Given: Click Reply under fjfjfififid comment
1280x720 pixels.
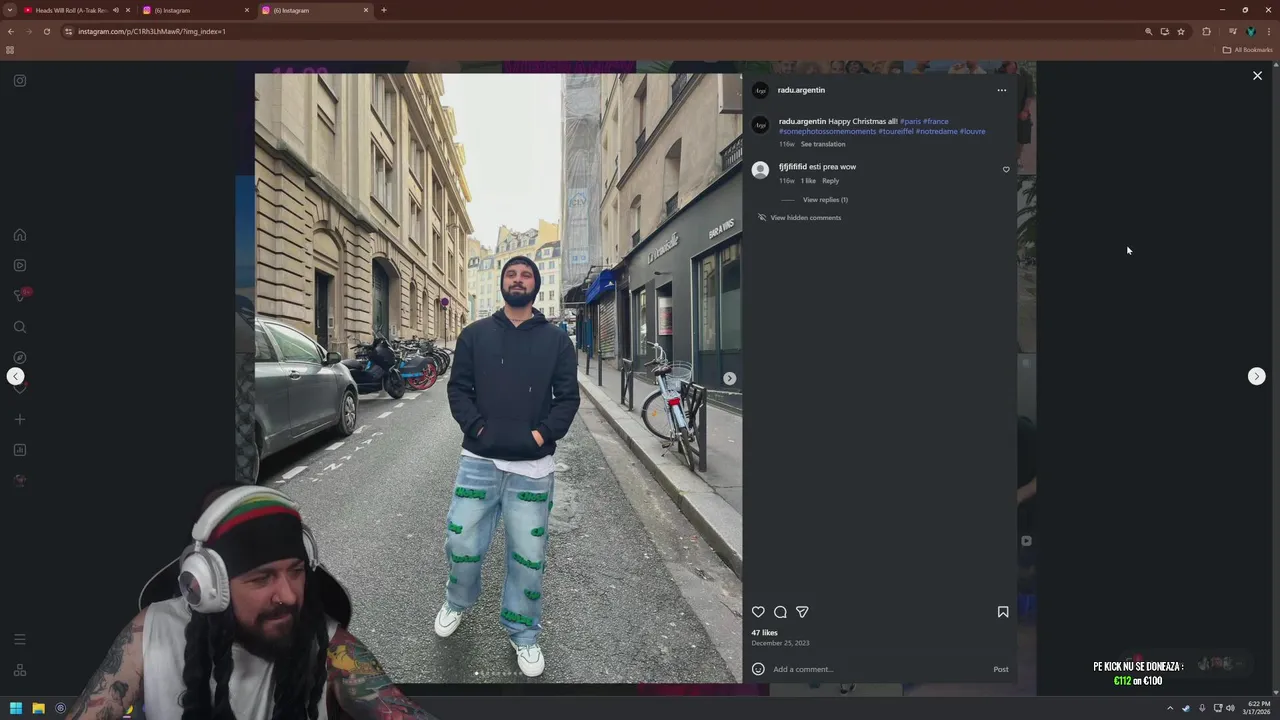Looking at the screenshot, I should coord(830,181).
